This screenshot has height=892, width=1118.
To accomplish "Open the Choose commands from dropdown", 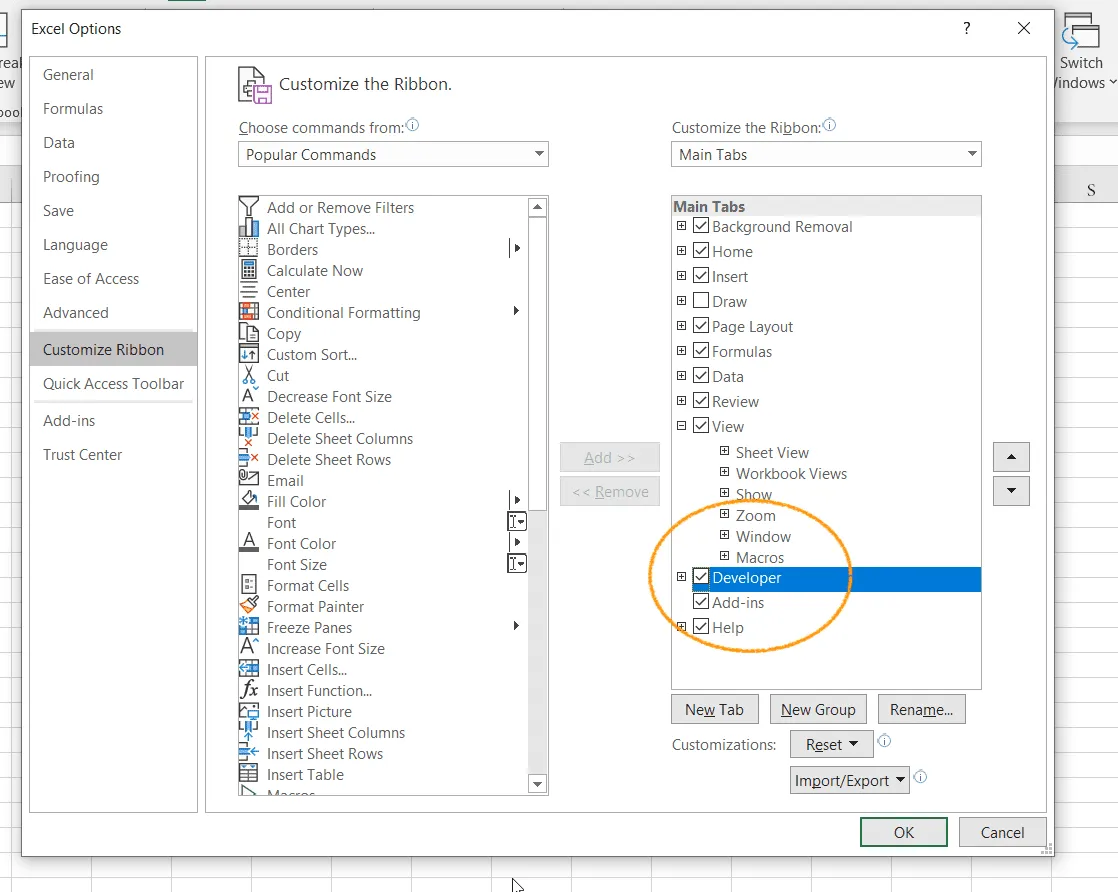I will pyautogui.click(x=537, y=154).
